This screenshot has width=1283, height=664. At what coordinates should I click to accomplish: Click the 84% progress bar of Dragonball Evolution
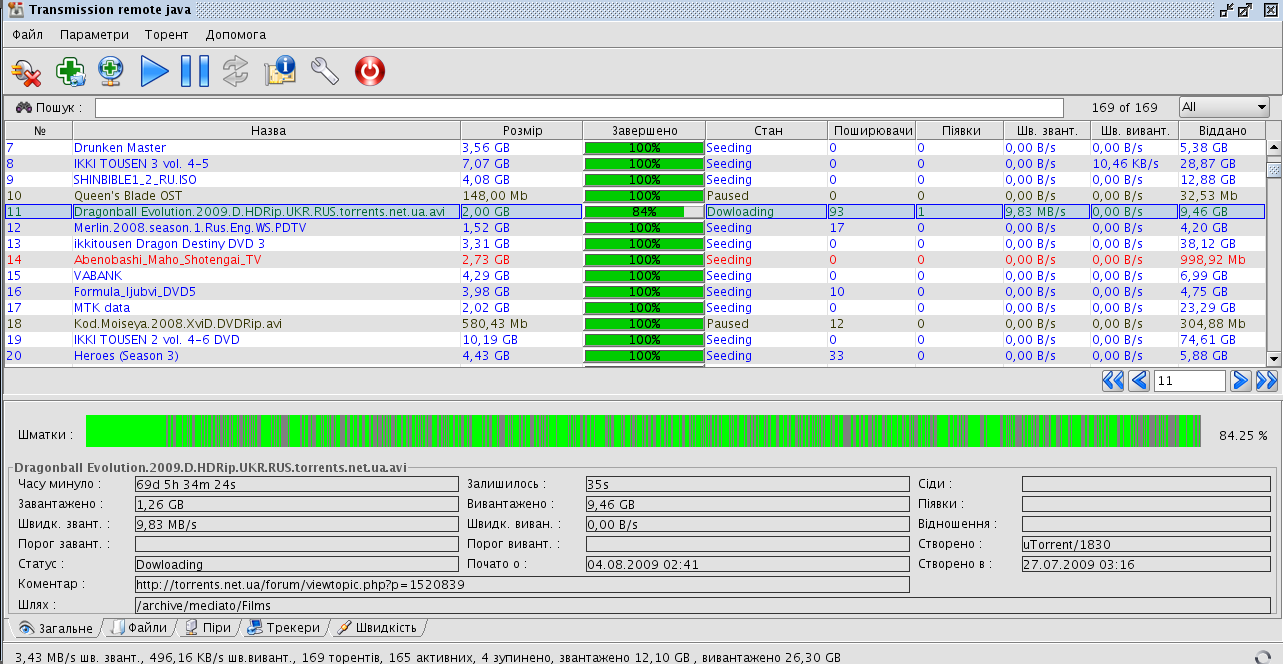click(644, 212)
